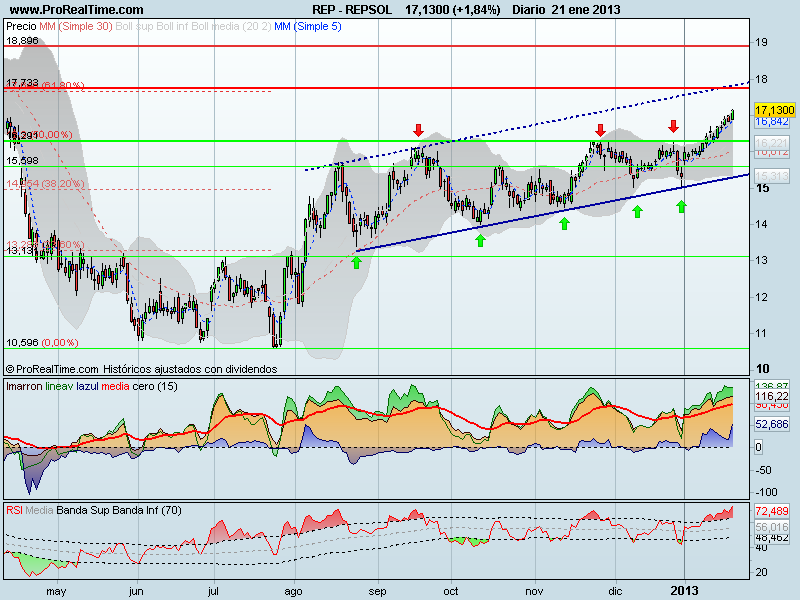The image size is (800, 600).
Task: Select the Boll sup legend entry
Action: (x=134, y=26)
